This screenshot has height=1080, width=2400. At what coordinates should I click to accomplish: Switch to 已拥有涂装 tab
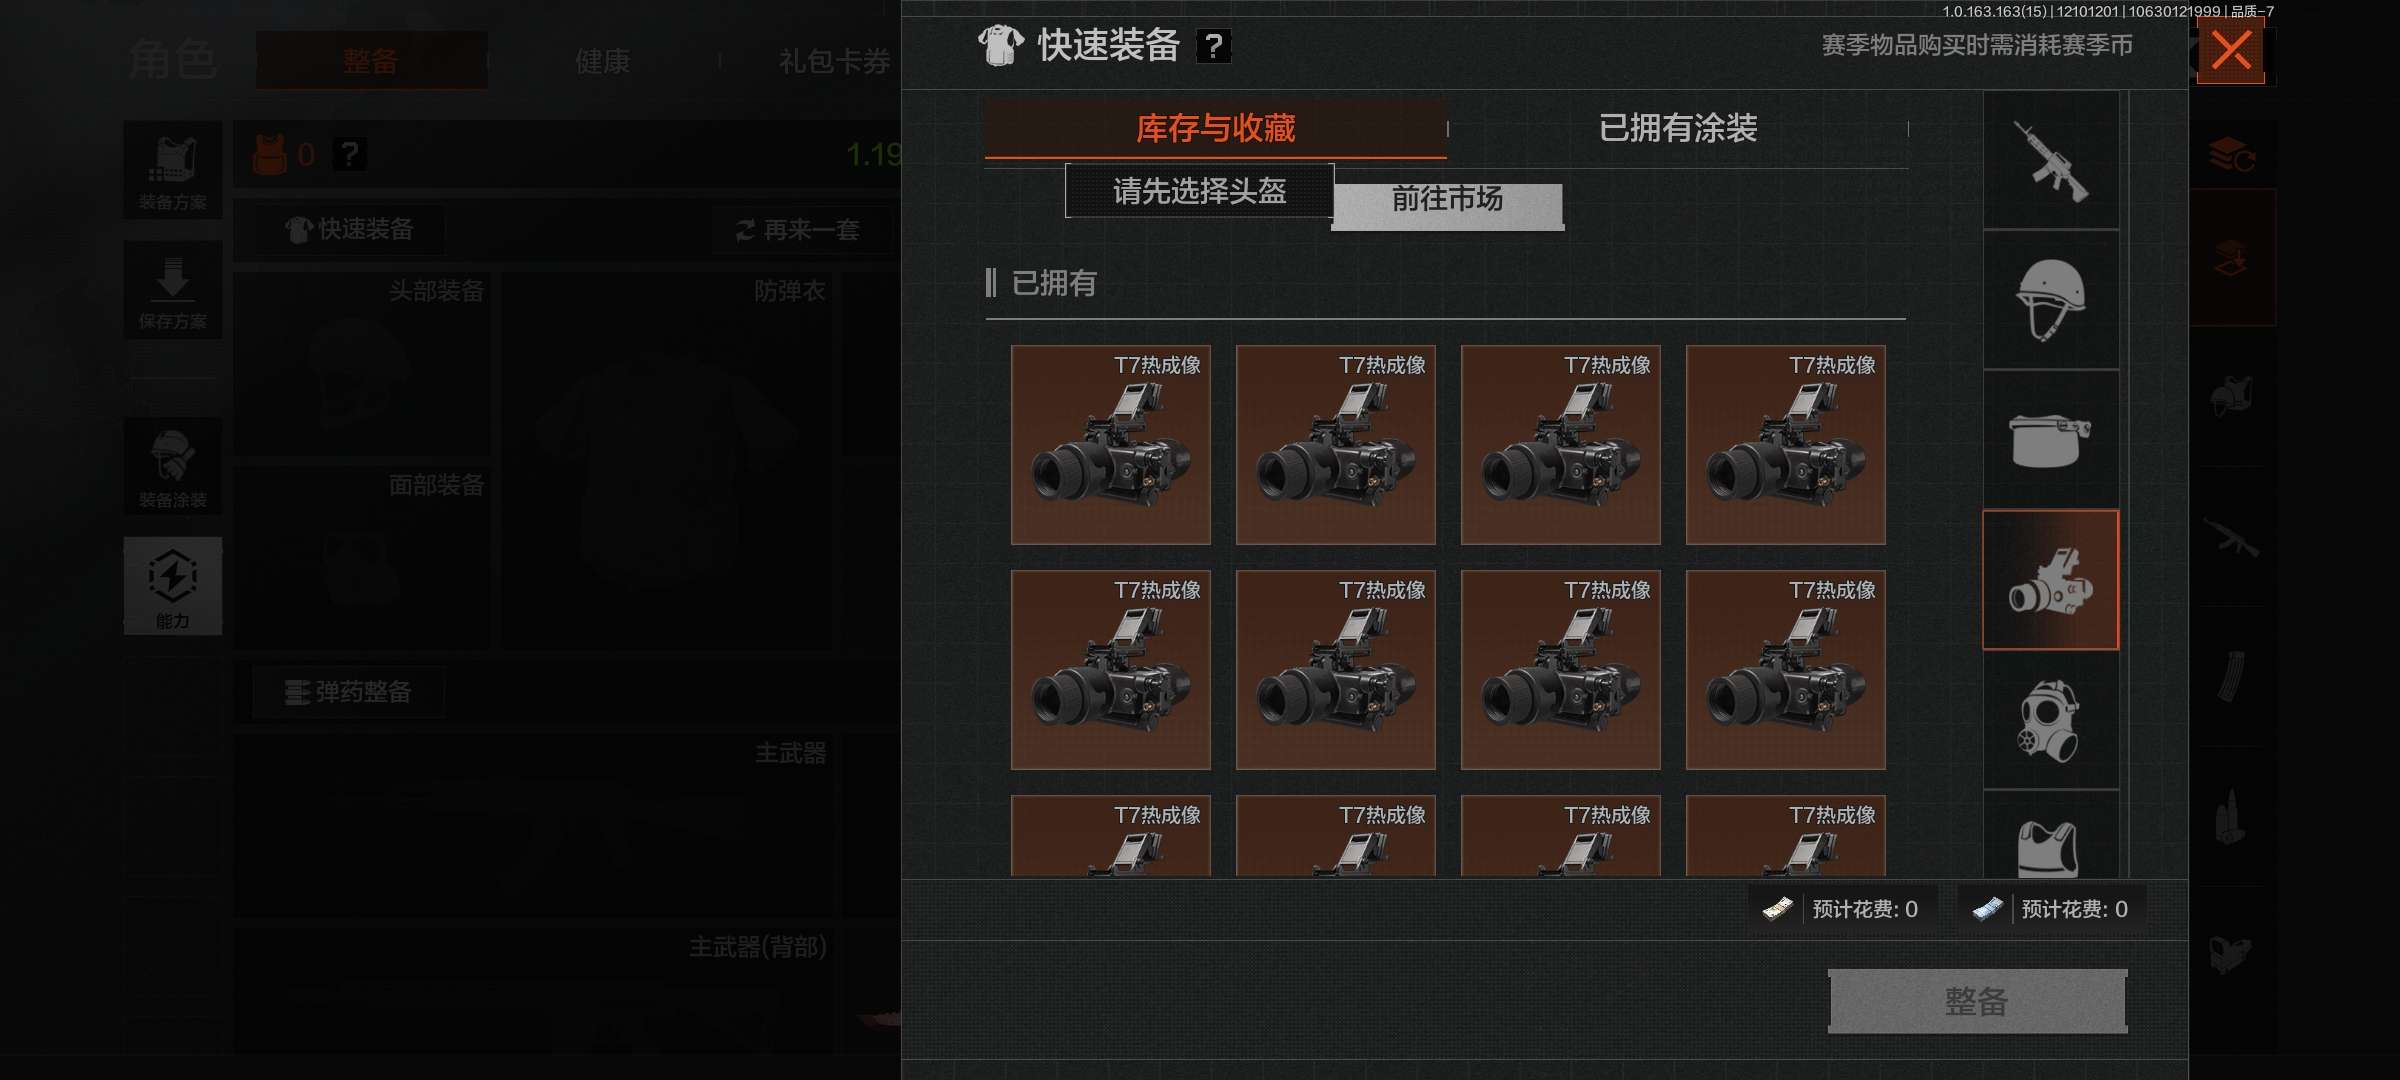click(1678, 128)
